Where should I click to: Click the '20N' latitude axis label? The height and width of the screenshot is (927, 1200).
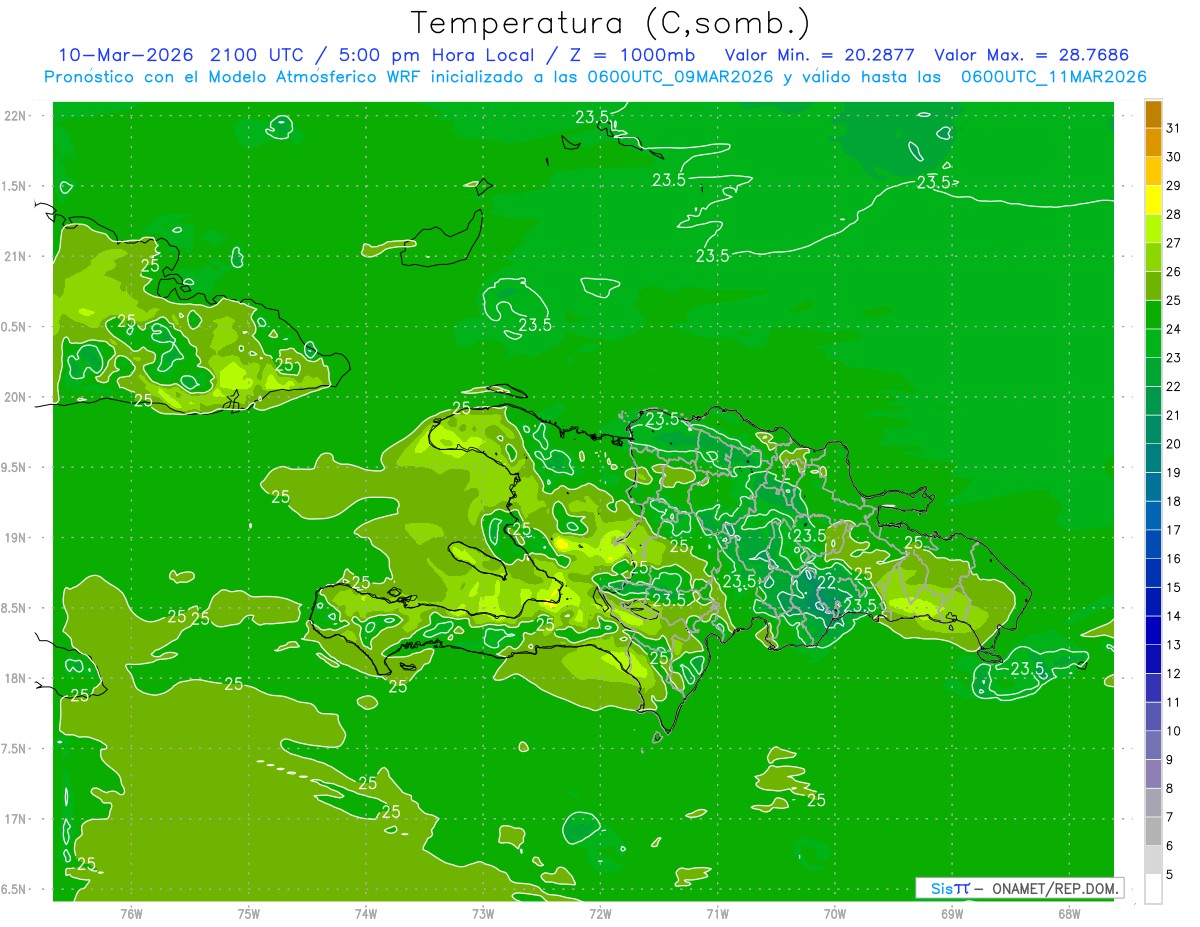[14, 397]
